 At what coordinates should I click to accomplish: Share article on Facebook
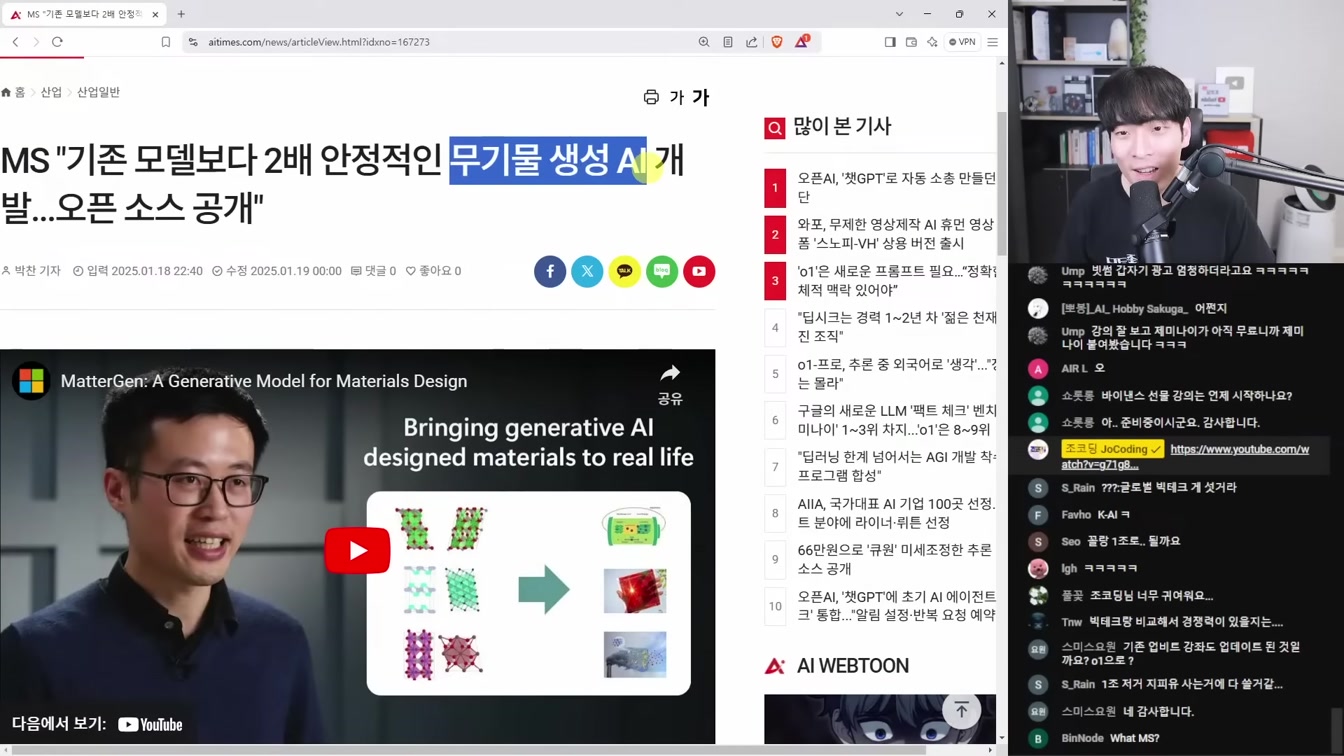click(550, 271)
